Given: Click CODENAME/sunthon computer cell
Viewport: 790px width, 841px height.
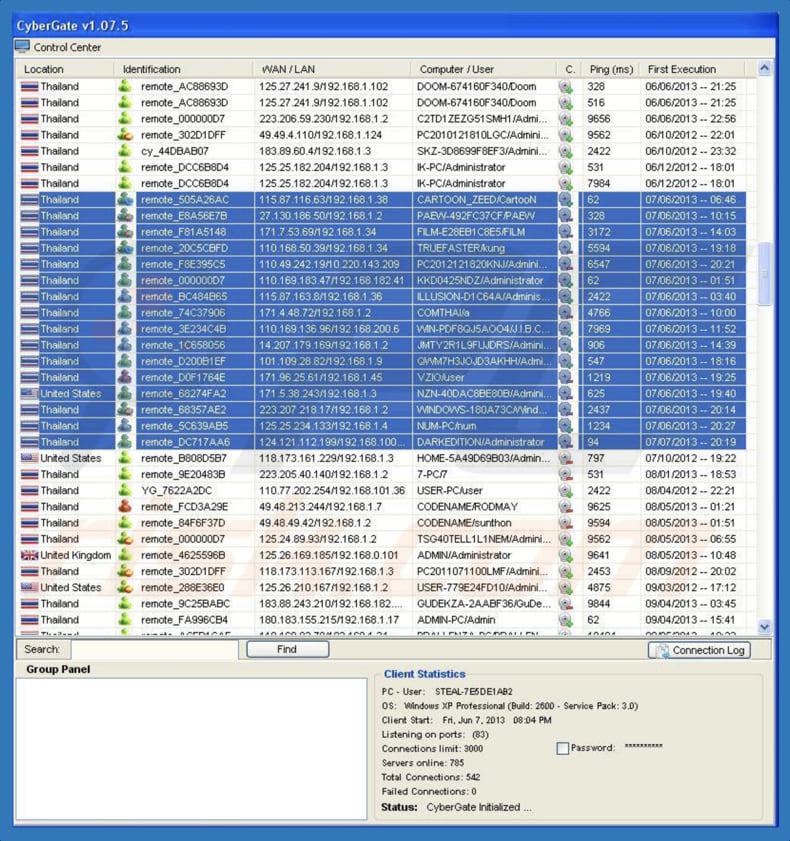Looking at the screenshot, I should [464, 522].
